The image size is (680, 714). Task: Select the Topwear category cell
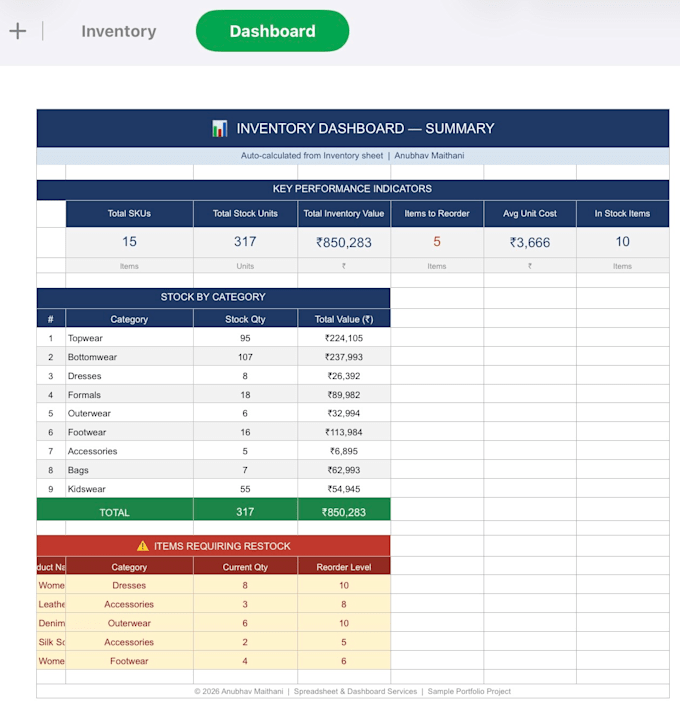(x=129, y=338)
